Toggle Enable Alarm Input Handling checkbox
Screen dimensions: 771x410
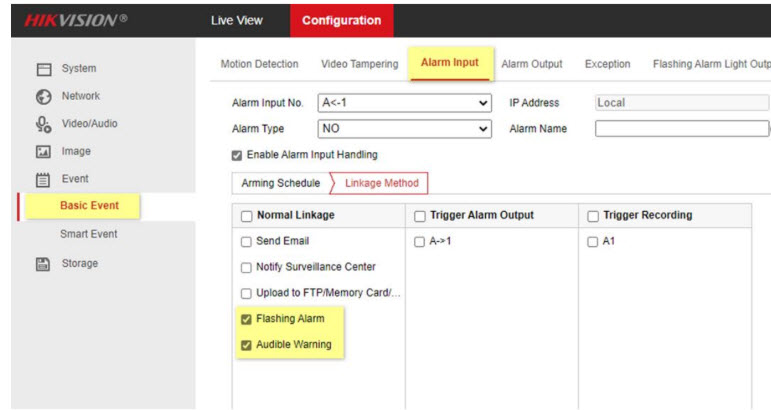(237, 155)
